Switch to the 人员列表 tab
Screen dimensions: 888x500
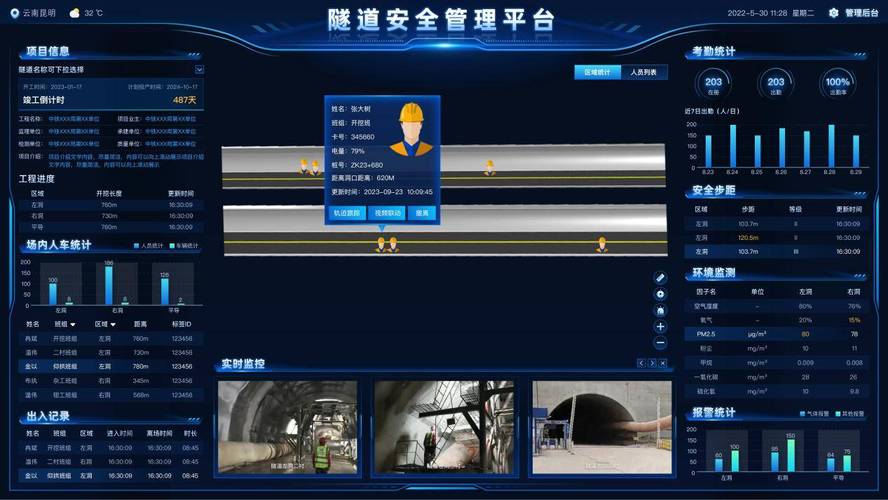tap(644, 72)
